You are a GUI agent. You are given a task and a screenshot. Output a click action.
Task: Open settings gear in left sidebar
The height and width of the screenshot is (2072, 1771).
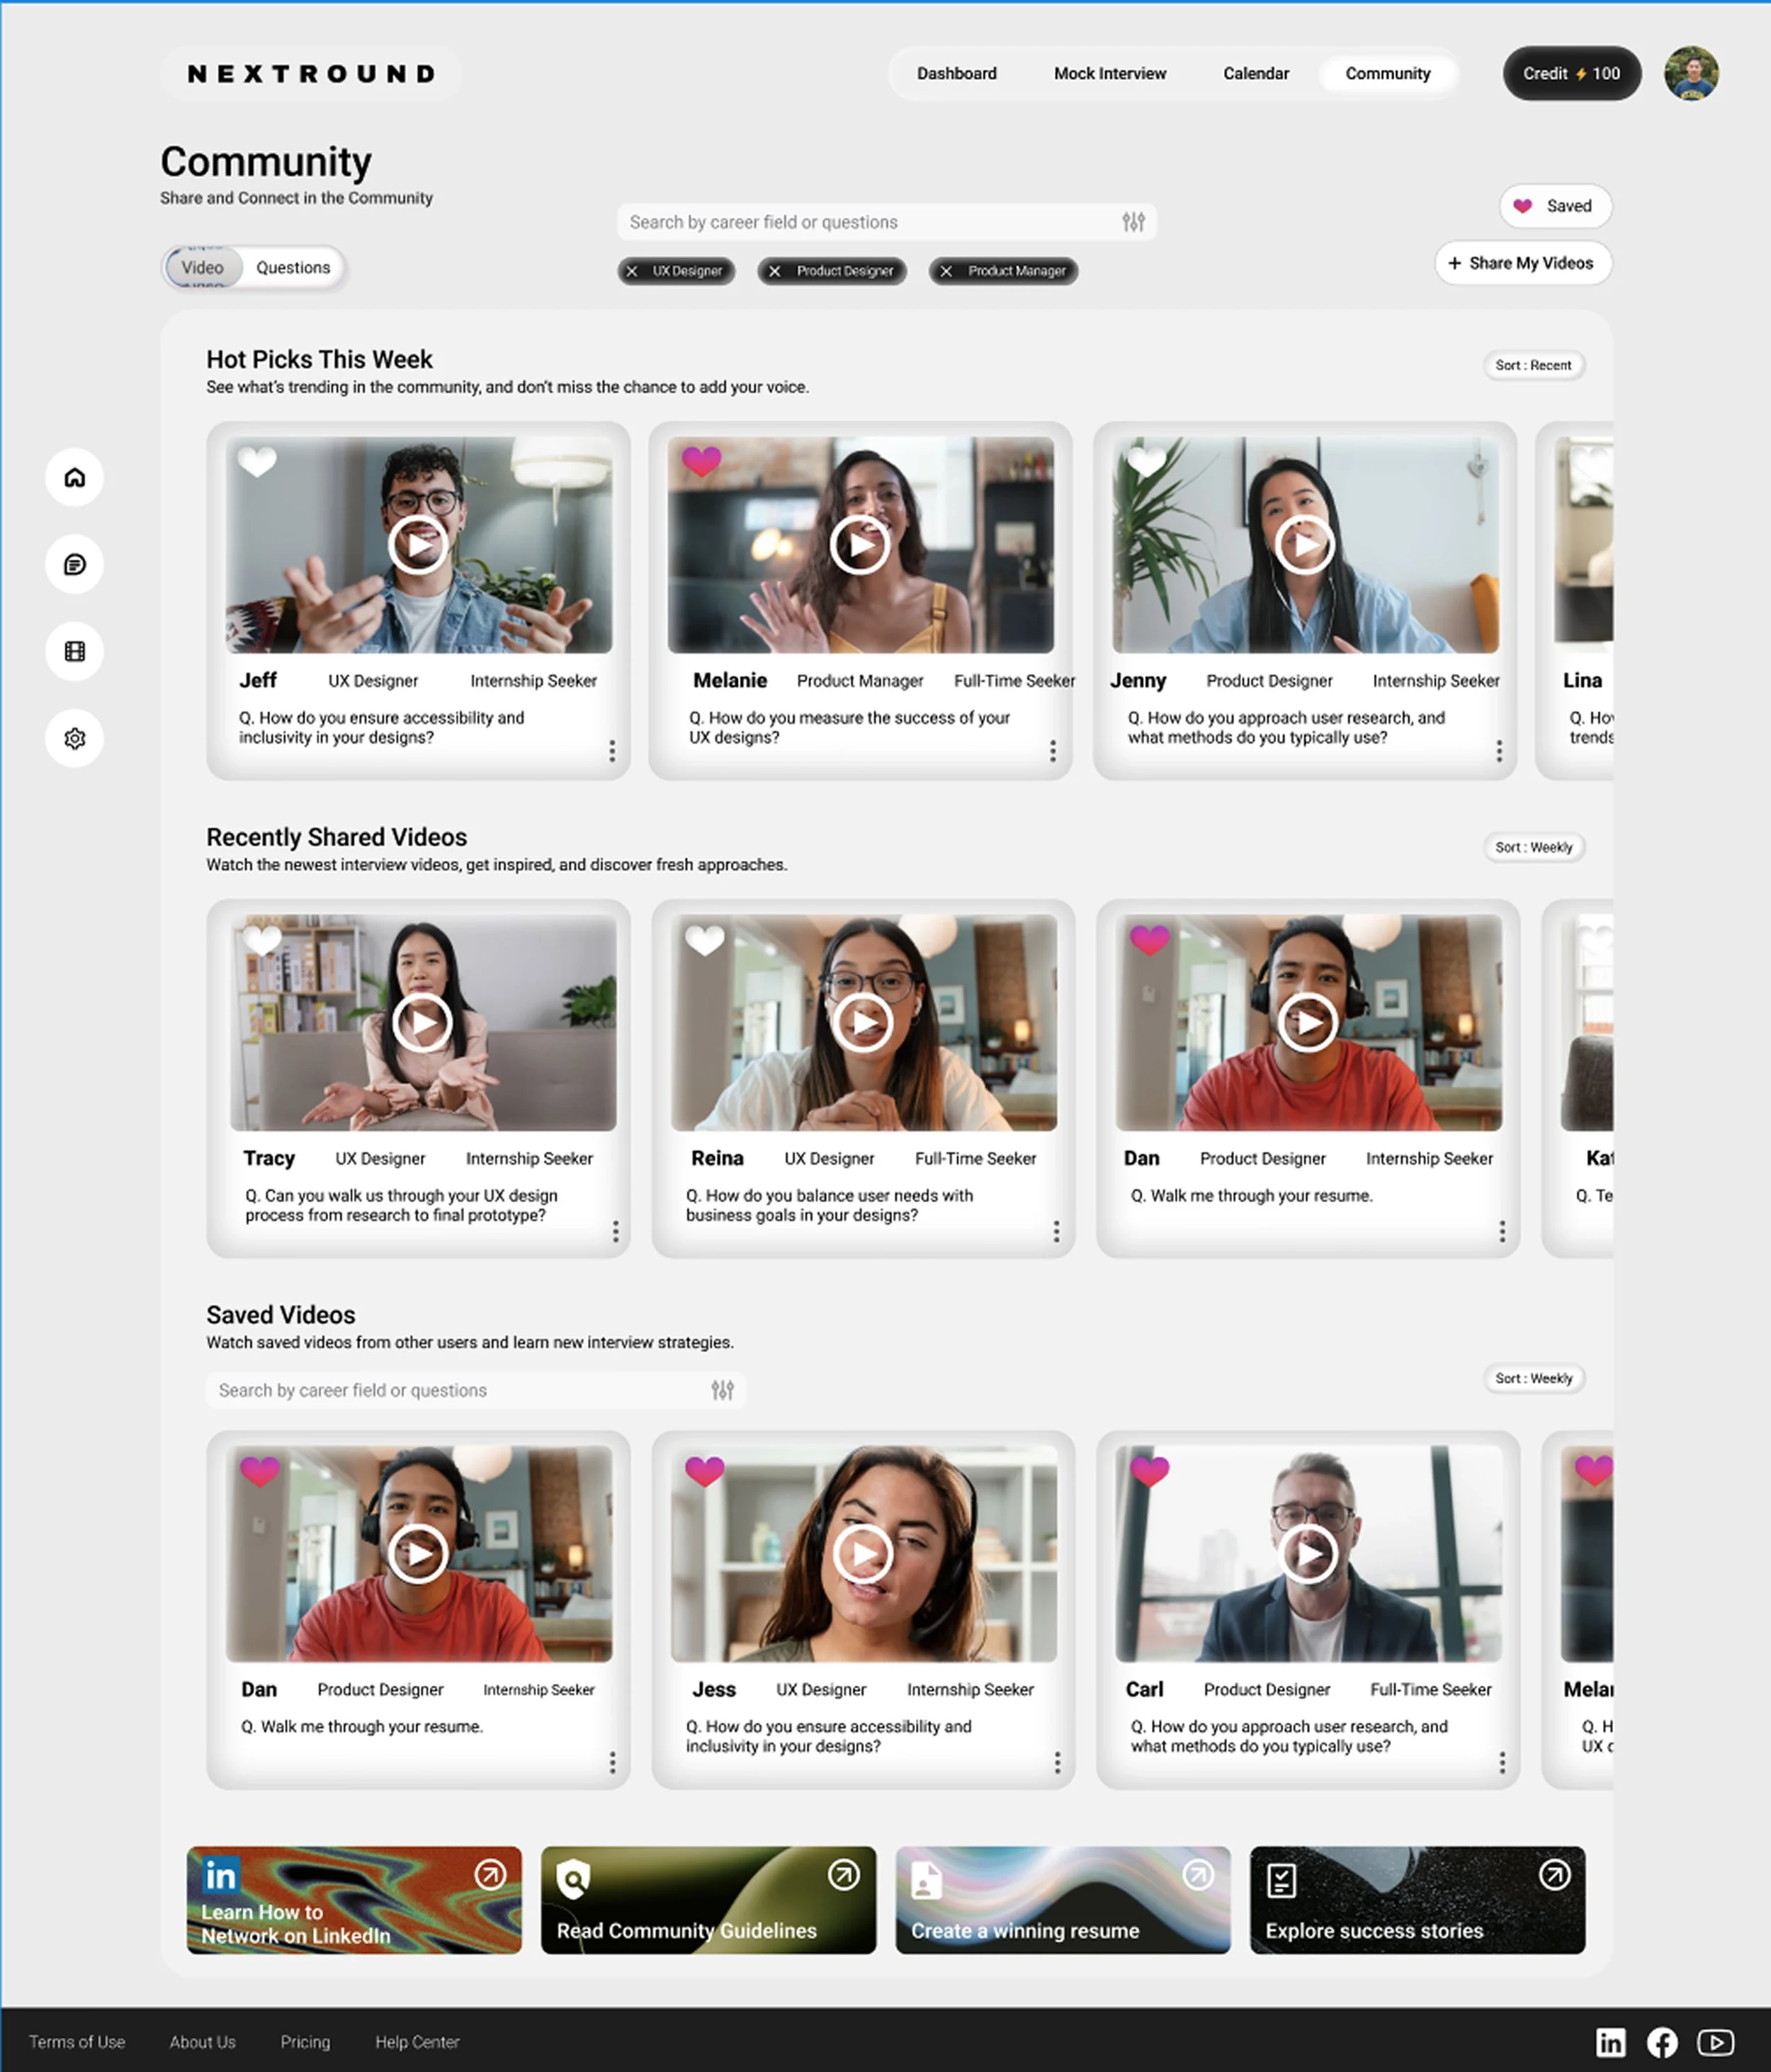click(x=74, y=739)
